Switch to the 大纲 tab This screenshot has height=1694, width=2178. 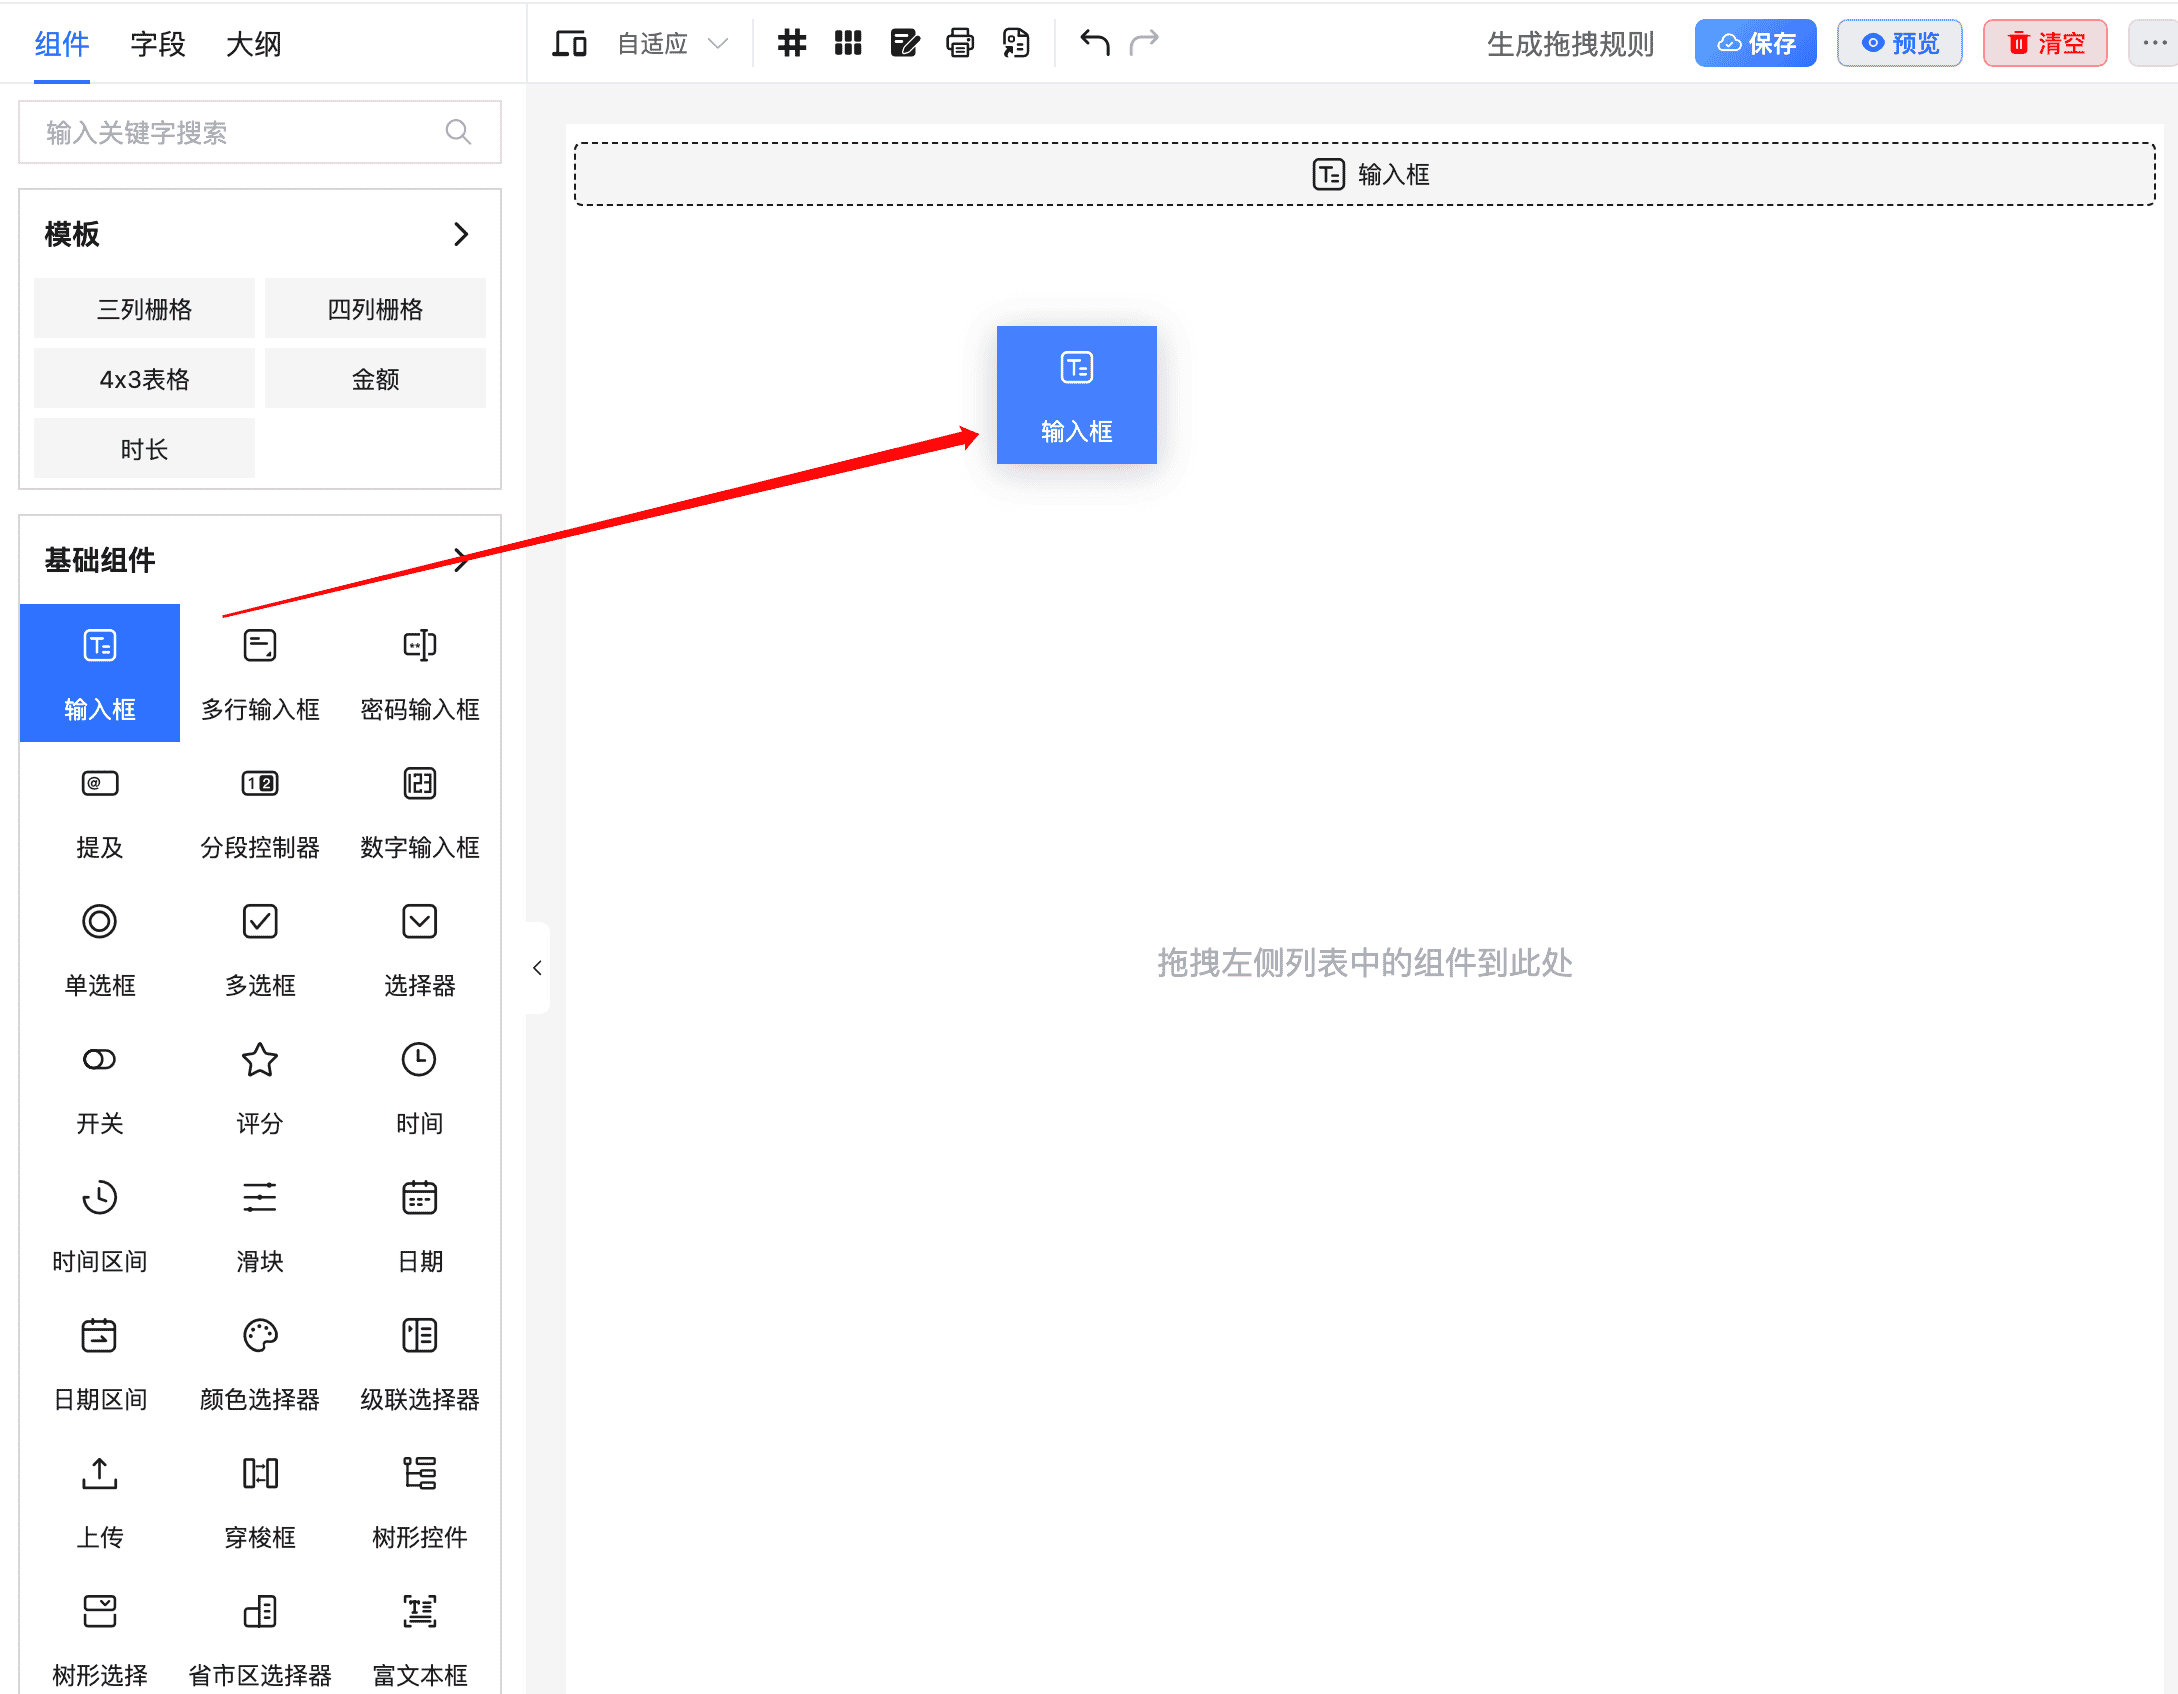[x=254, y=44]
